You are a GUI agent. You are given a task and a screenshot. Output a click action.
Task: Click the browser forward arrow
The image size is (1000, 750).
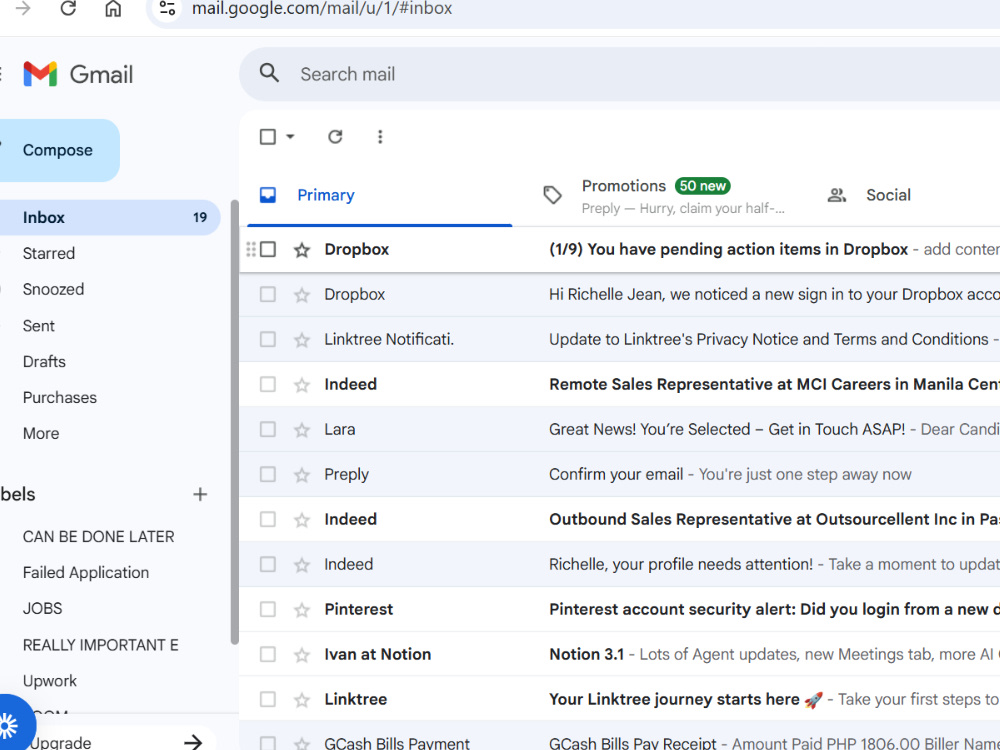[x=23, y=8]
